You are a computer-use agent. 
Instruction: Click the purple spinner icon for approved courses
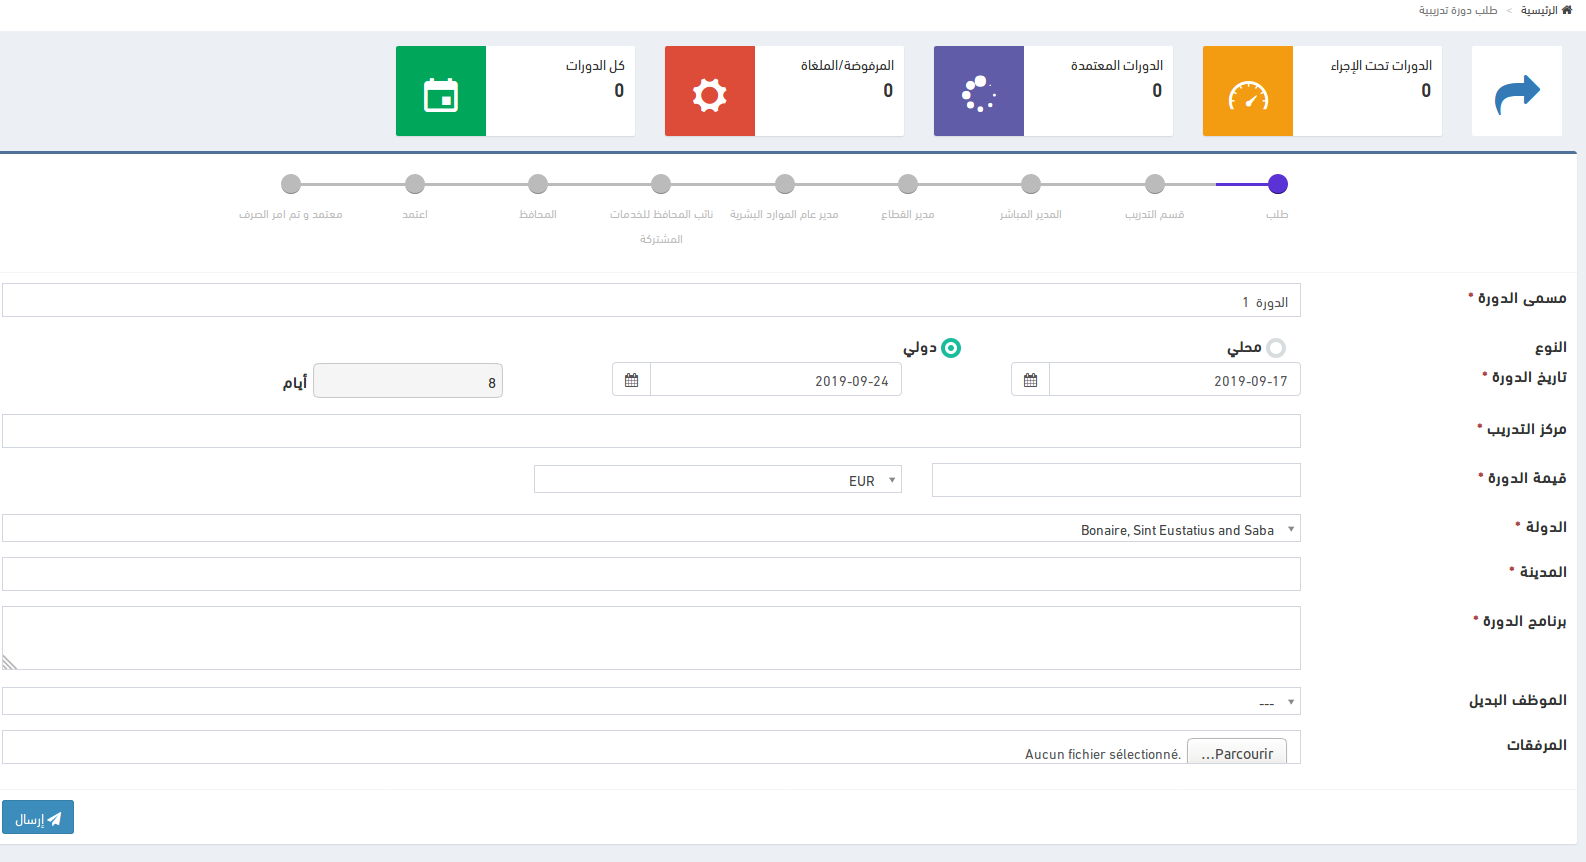pyautogui.click(x=978, y=92)
